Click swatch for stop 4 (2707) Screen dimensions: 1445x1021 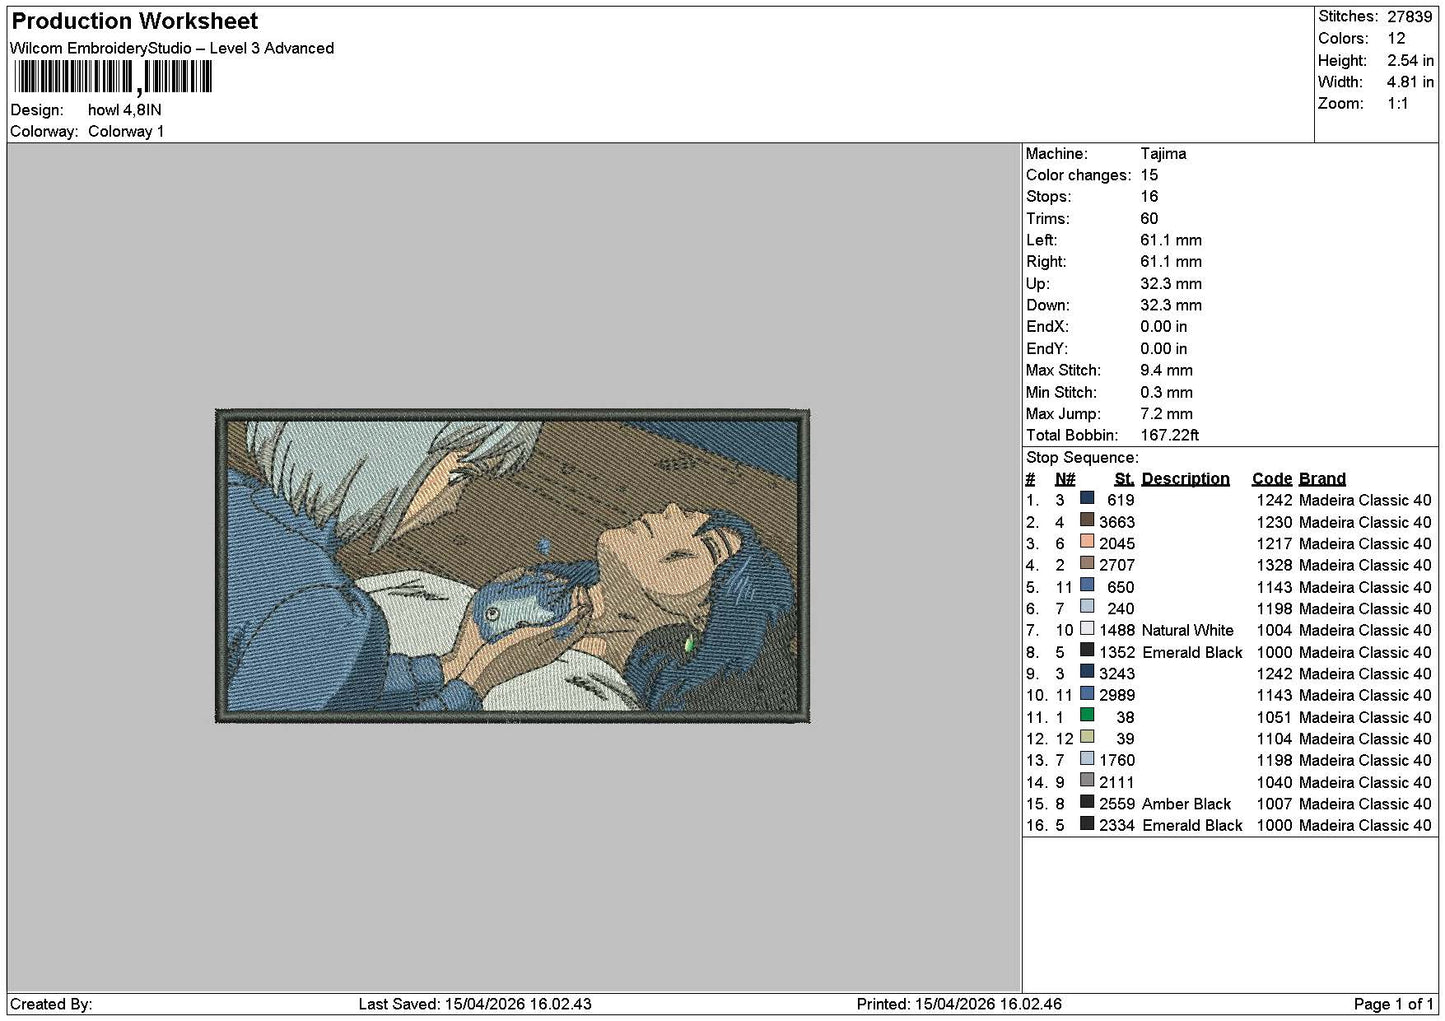1087,564
